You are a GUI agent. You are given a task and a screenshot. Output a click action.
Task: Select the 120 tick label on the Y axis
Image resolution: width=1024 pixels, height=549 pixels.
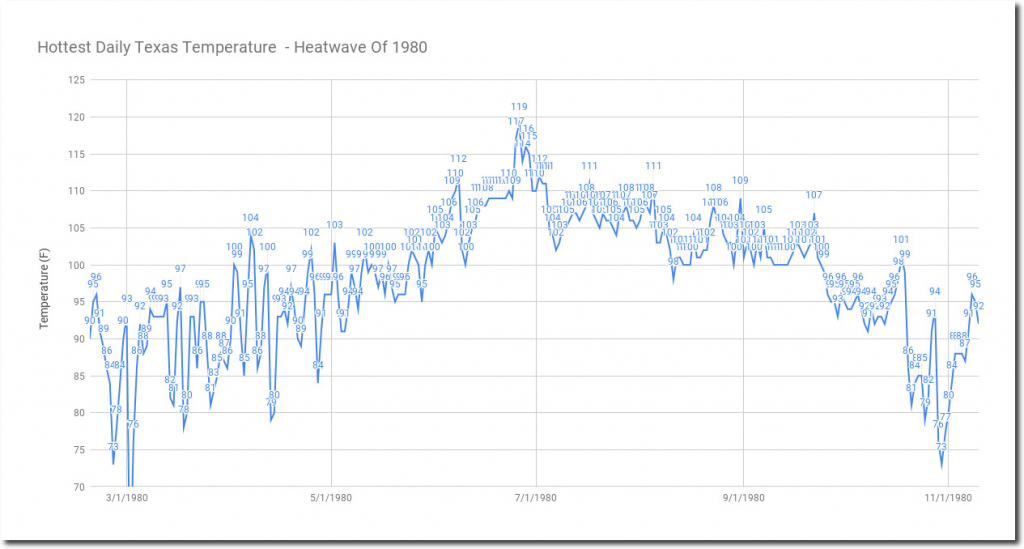pyautogui.click(x=76, y=117)
